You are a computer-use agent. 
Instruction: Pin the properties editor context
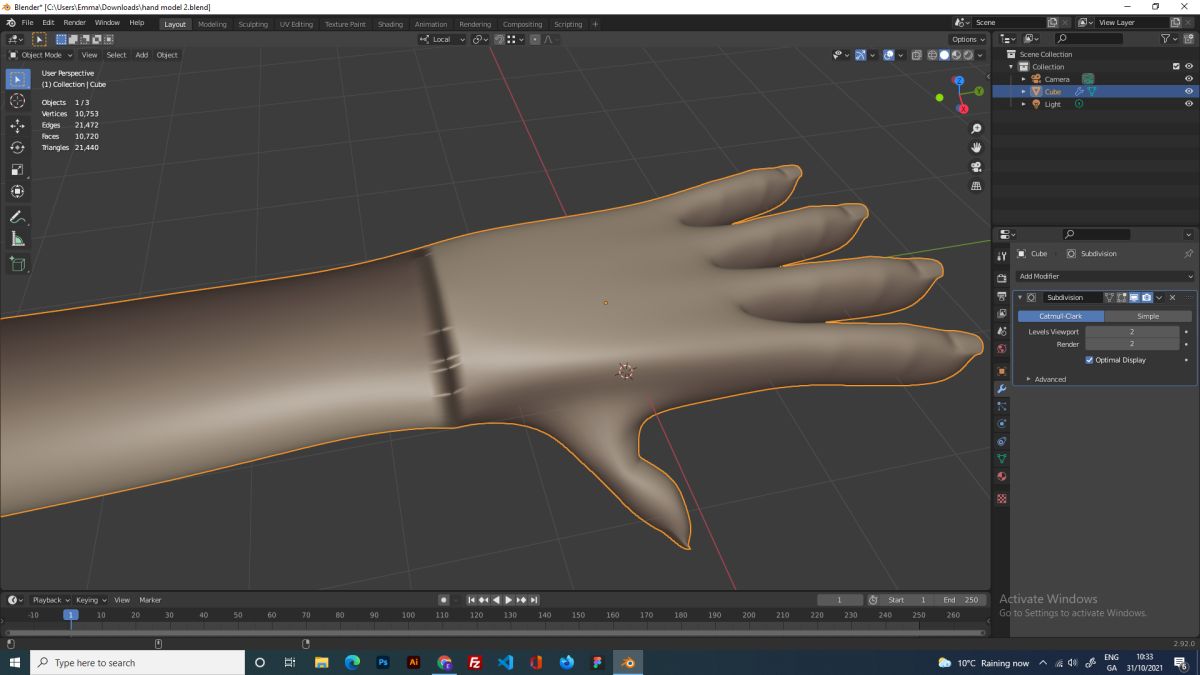[1188, 254]
